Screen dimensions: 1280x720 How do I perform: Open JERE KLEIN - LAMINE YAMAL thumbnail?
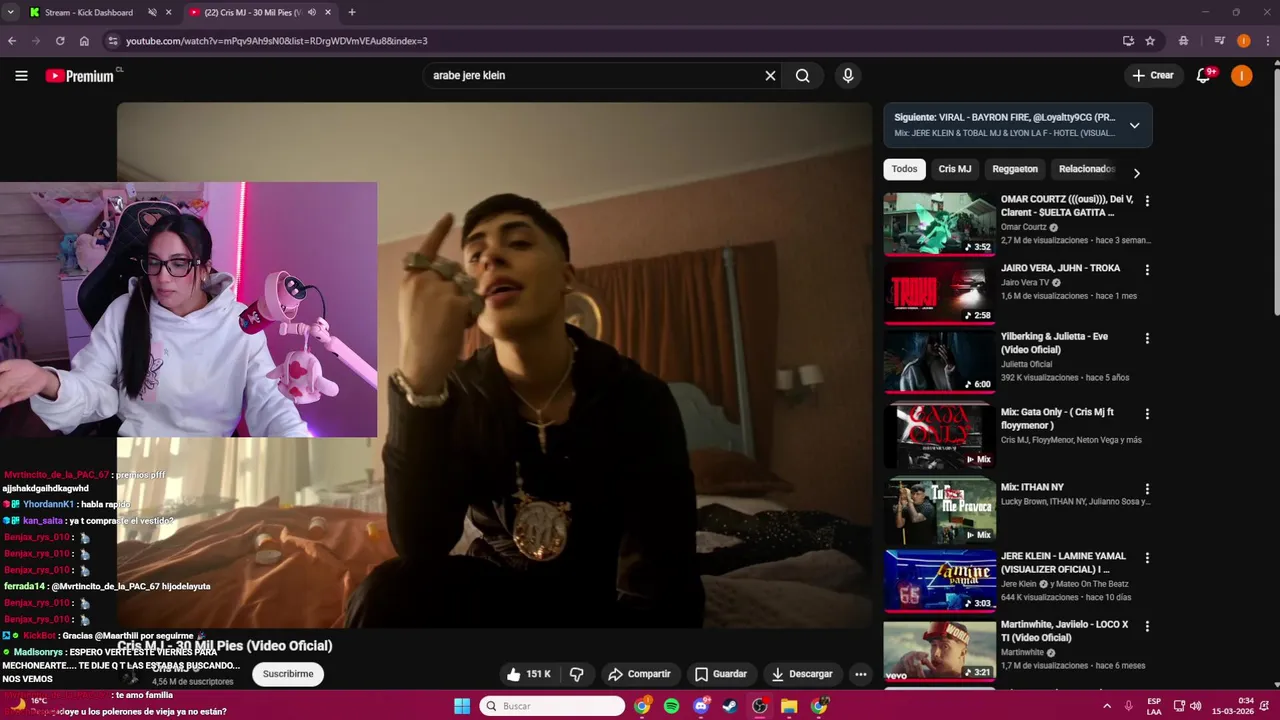(x=939, y=580)
